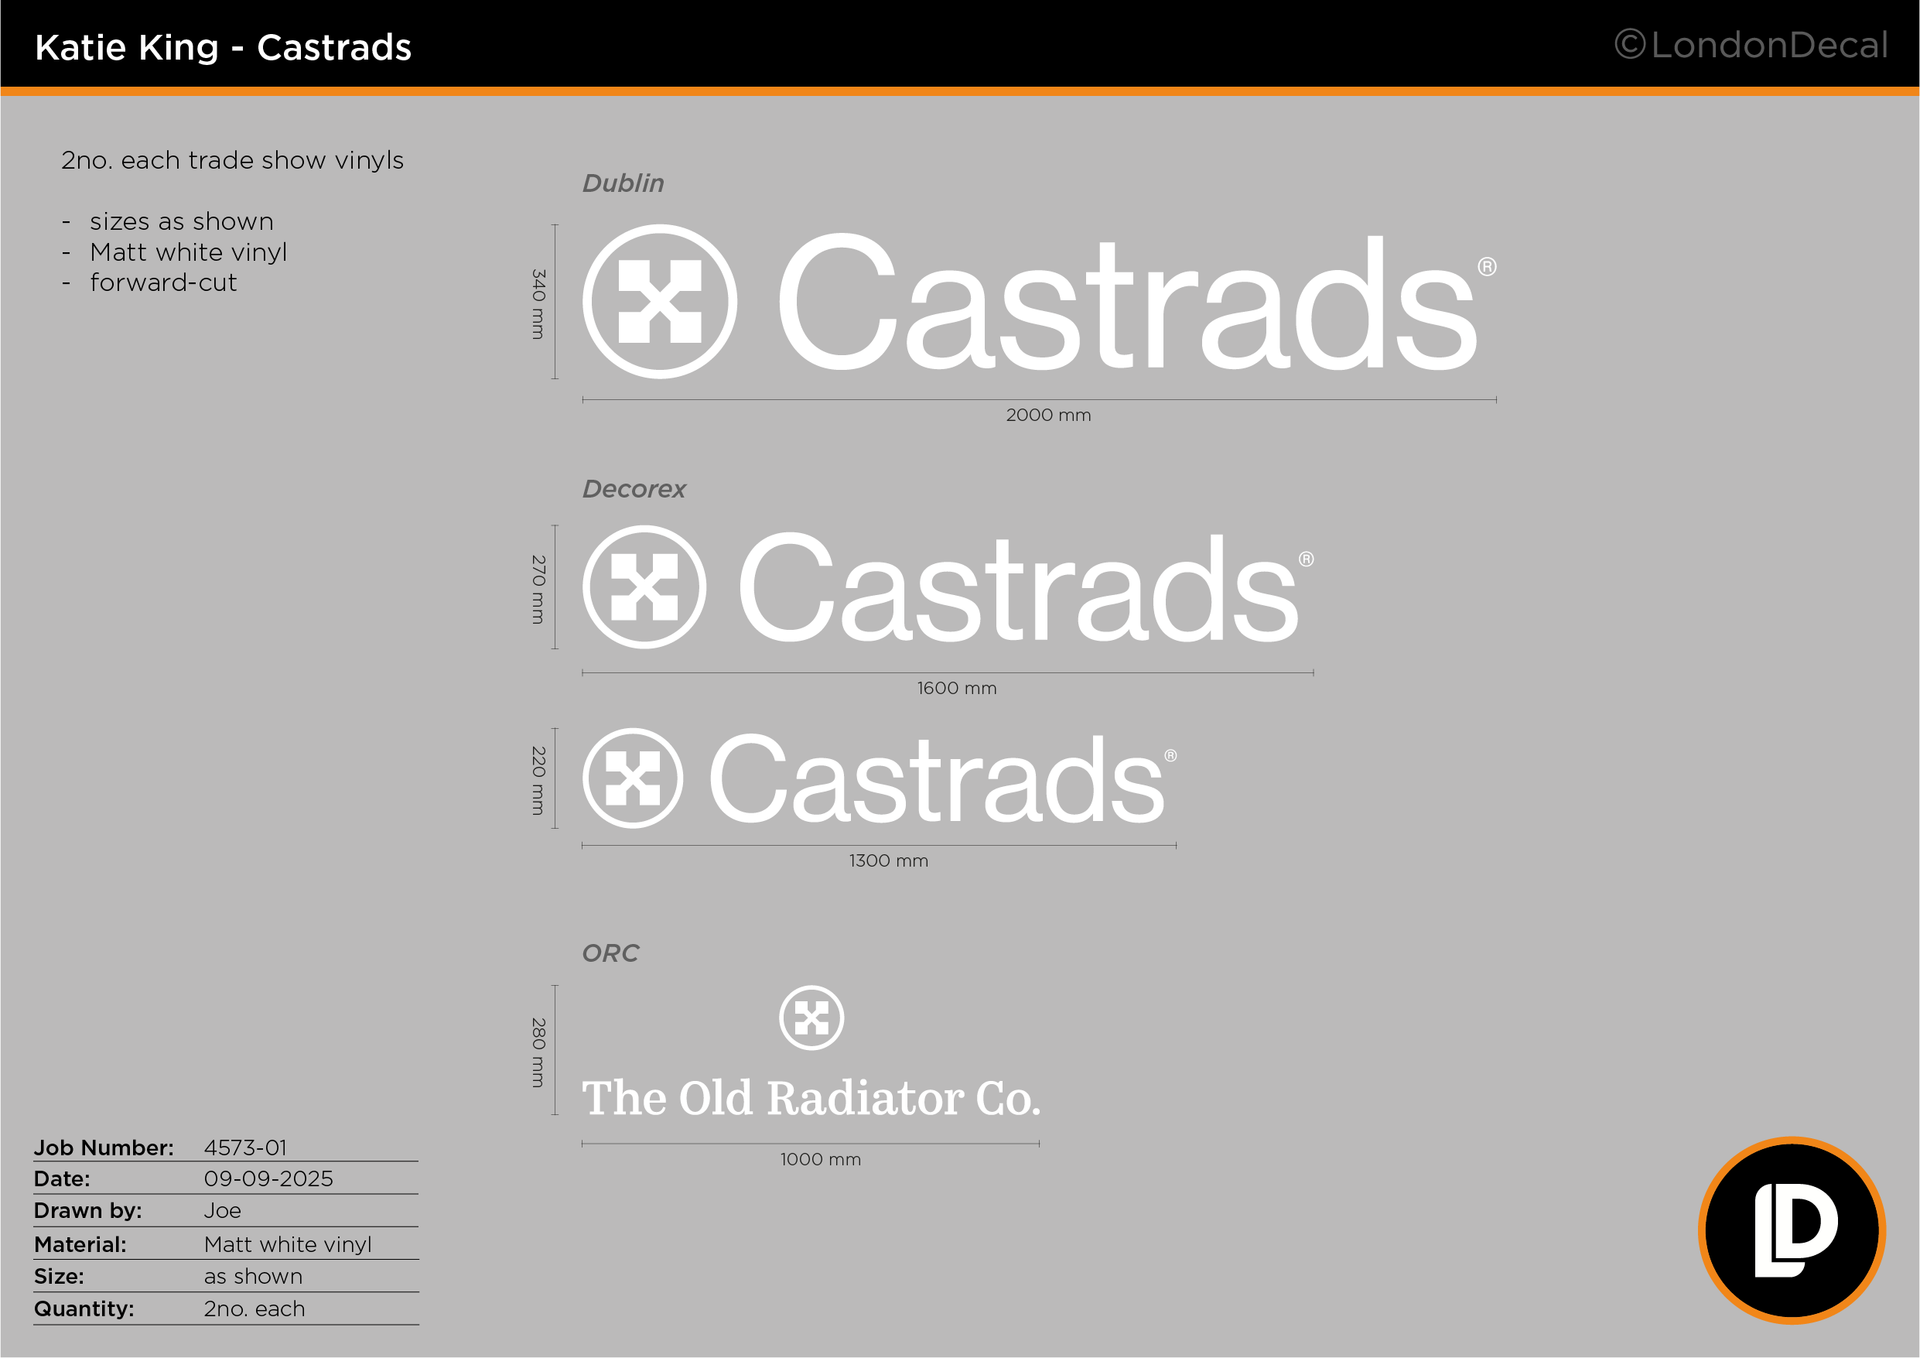Click the Decorex section label
Viewport: 1920px width, 1358px height.
click(634, 489)
